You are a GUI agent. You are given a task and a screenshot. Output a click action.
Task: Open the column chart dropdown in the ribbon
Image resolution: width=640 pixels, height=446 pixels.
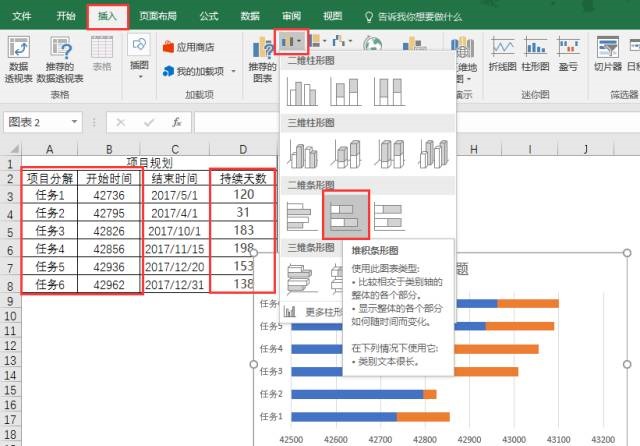pos(291,42)
